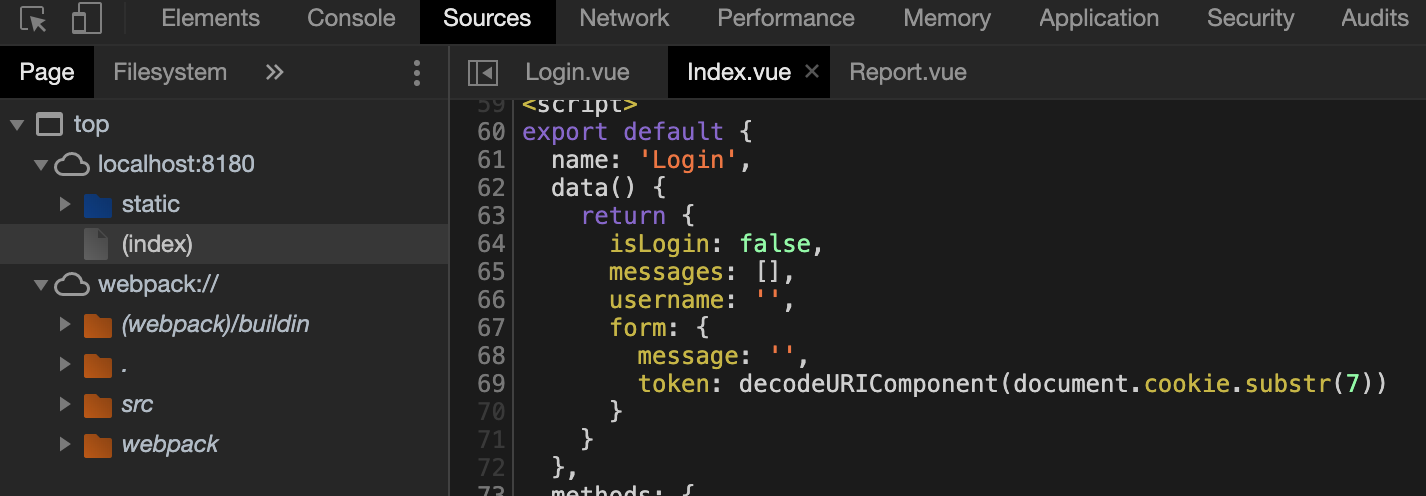Click the webpack:// cloud icon
Viewport: 1426px width, 496px height.
coord(72,285)
